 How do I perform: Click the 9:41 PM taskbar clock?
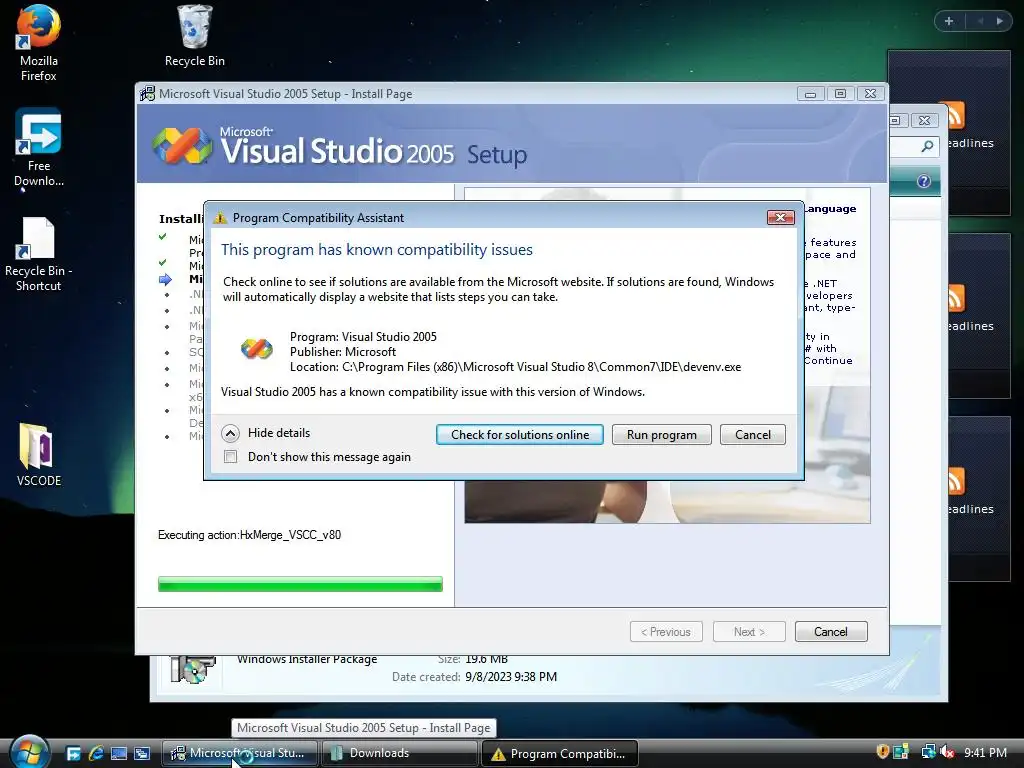[985, 753]
